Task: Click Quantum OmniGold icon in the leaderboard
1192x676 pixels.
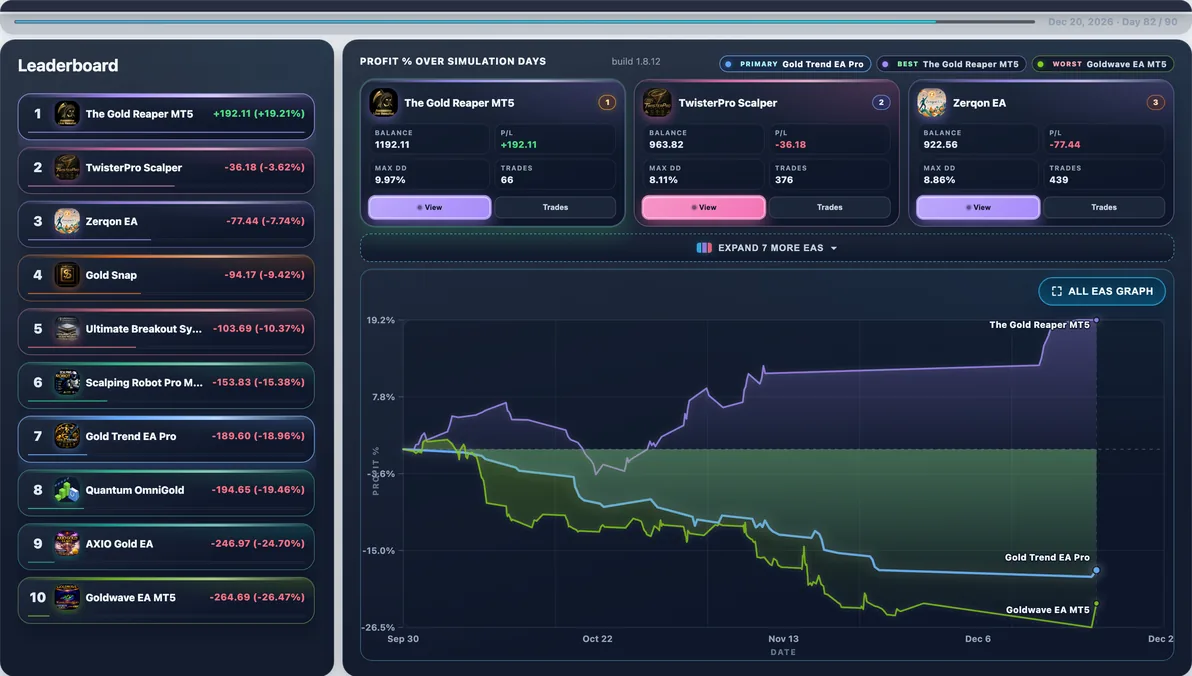Action: tap(67, 490)
